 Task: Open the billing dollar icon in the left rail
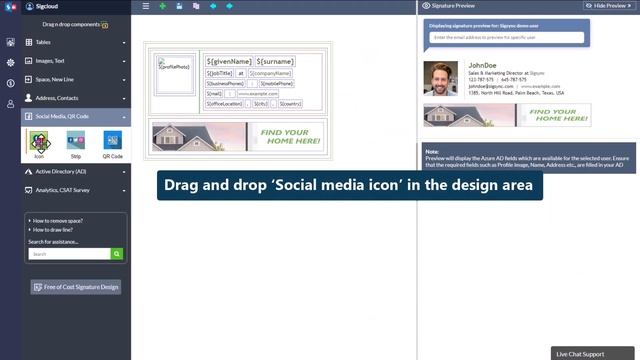[11, 83]
